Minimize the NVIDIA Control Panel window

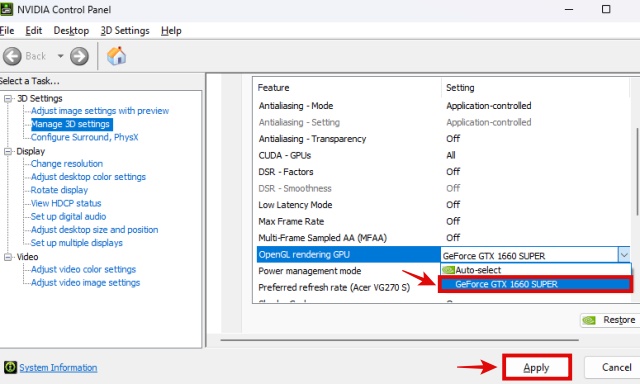pos(569,9)
